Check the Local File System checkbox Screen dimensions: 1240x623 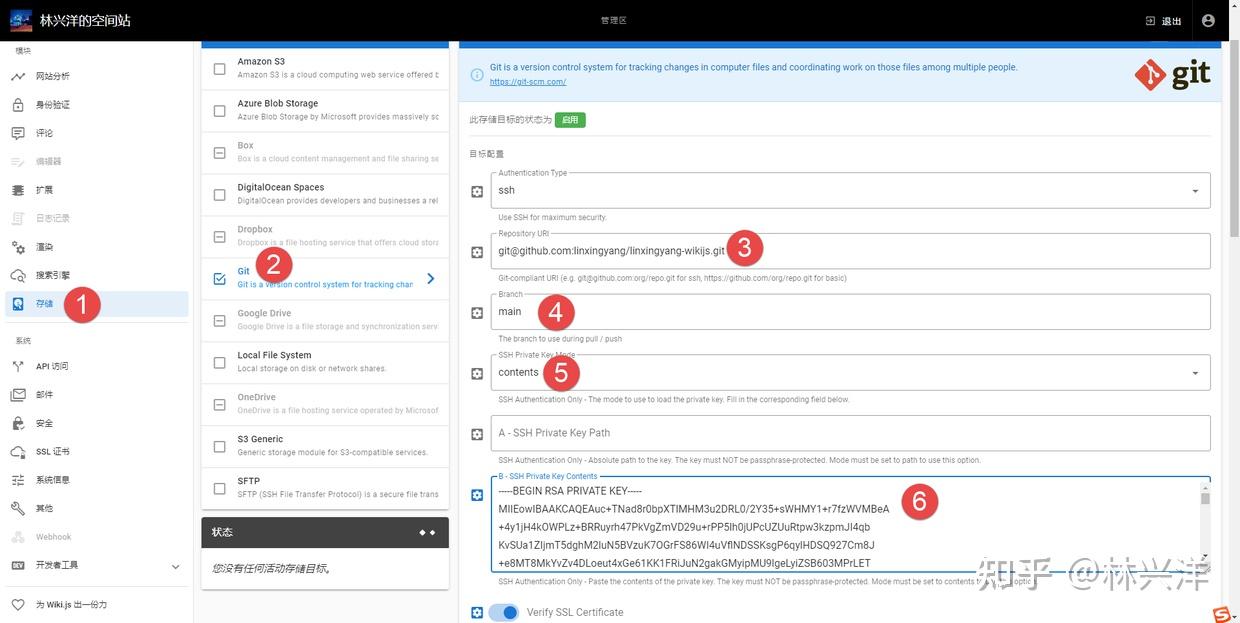(x=220, y=363)
